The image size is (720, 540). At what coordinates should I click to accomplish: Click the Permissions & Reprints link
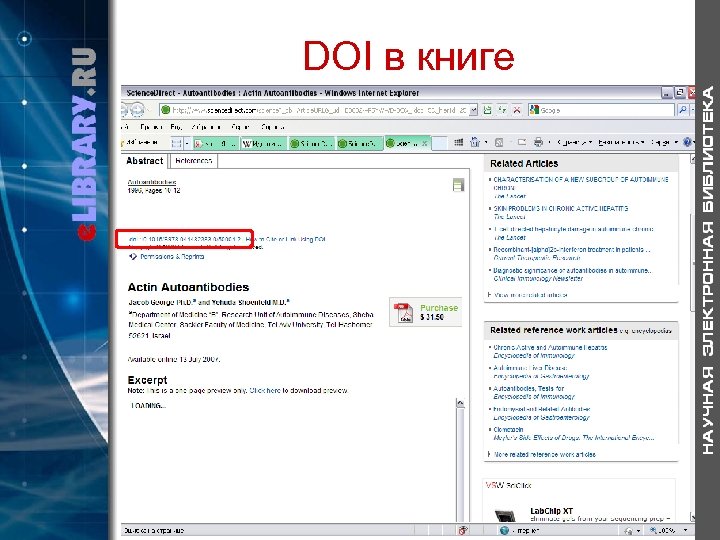(172, 257)
